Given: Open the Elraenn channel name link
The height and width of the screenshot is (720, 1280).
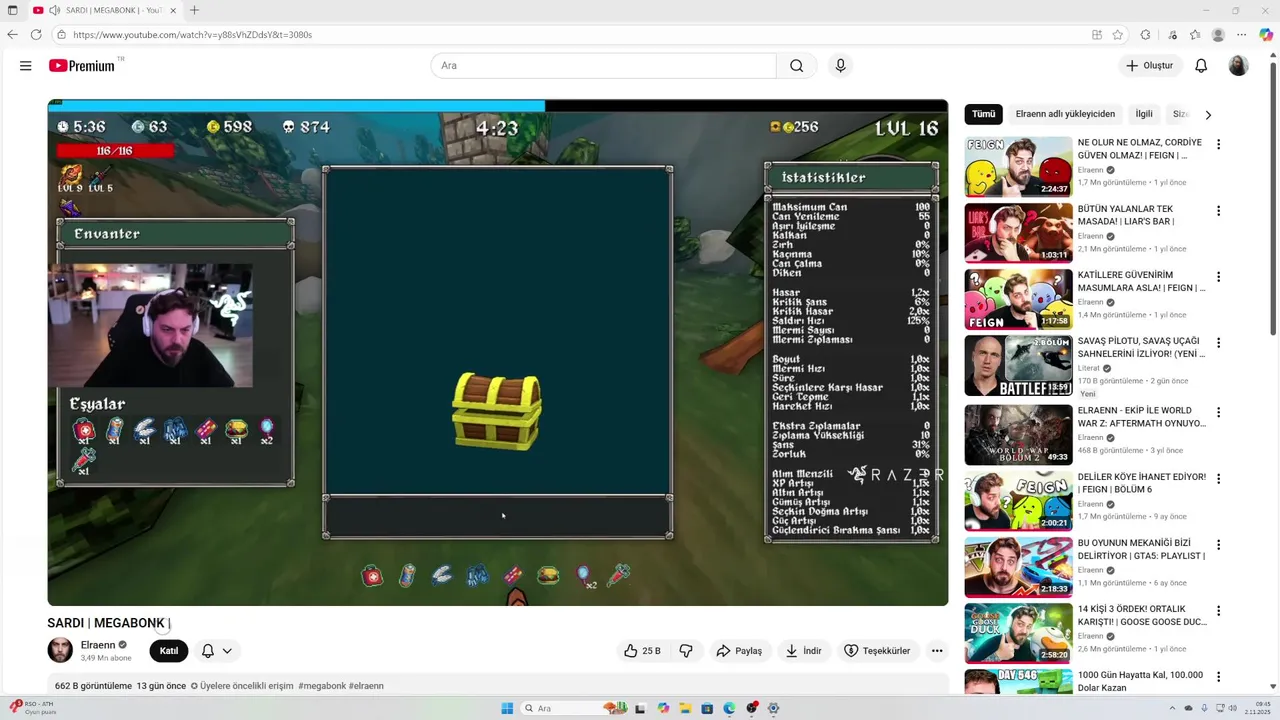Looking at the screenshot, I should [x=98, y=645].
